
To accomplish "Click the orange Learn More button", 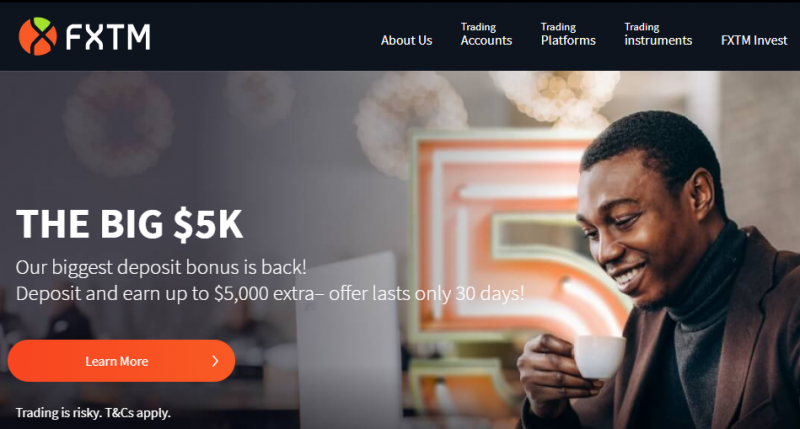I will (x=121, y=361).
